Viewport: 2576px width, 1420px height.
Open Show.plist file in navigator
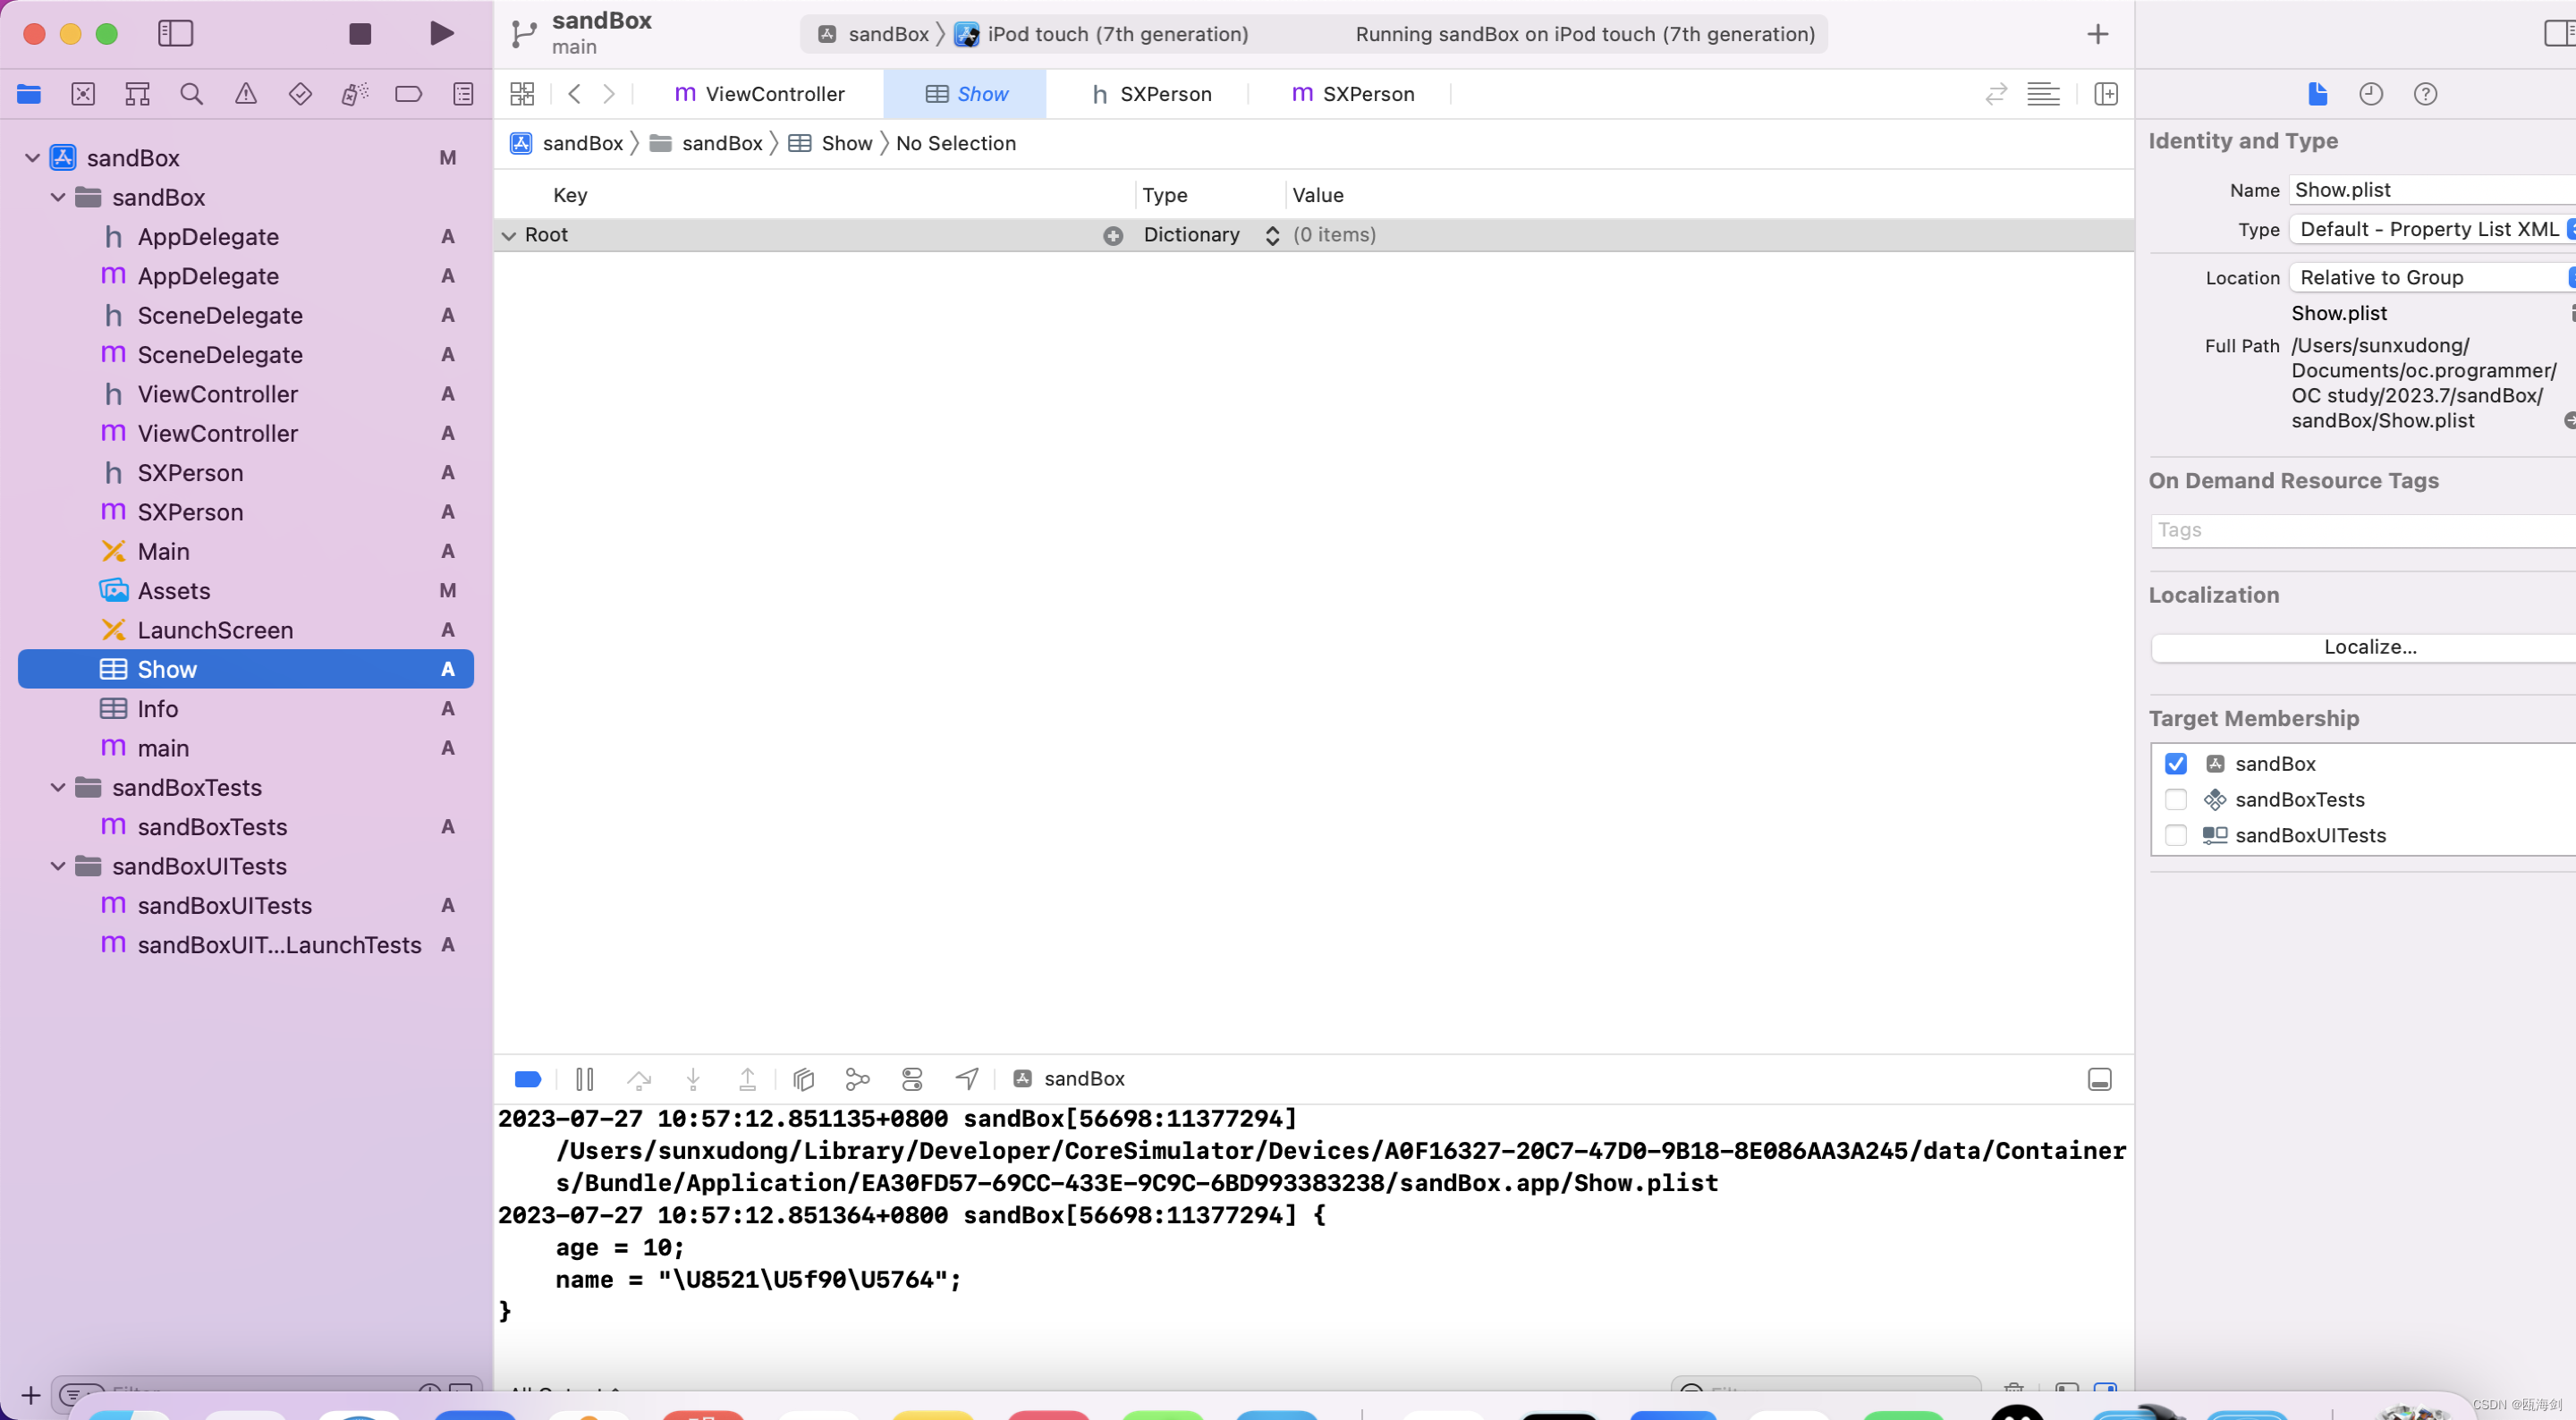click(168, 668)
